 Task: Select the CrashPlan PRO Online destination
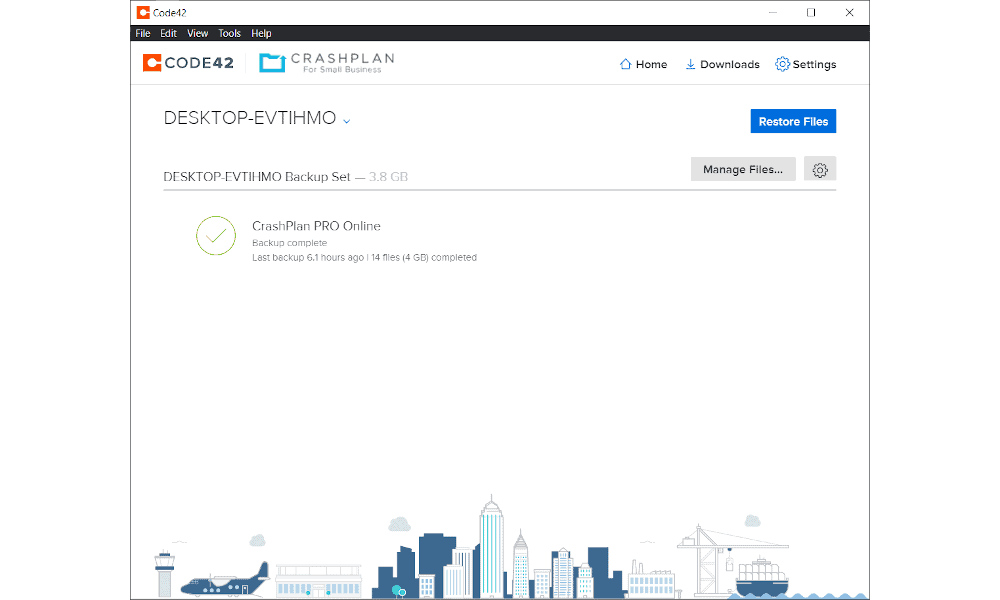pos(316,226)
